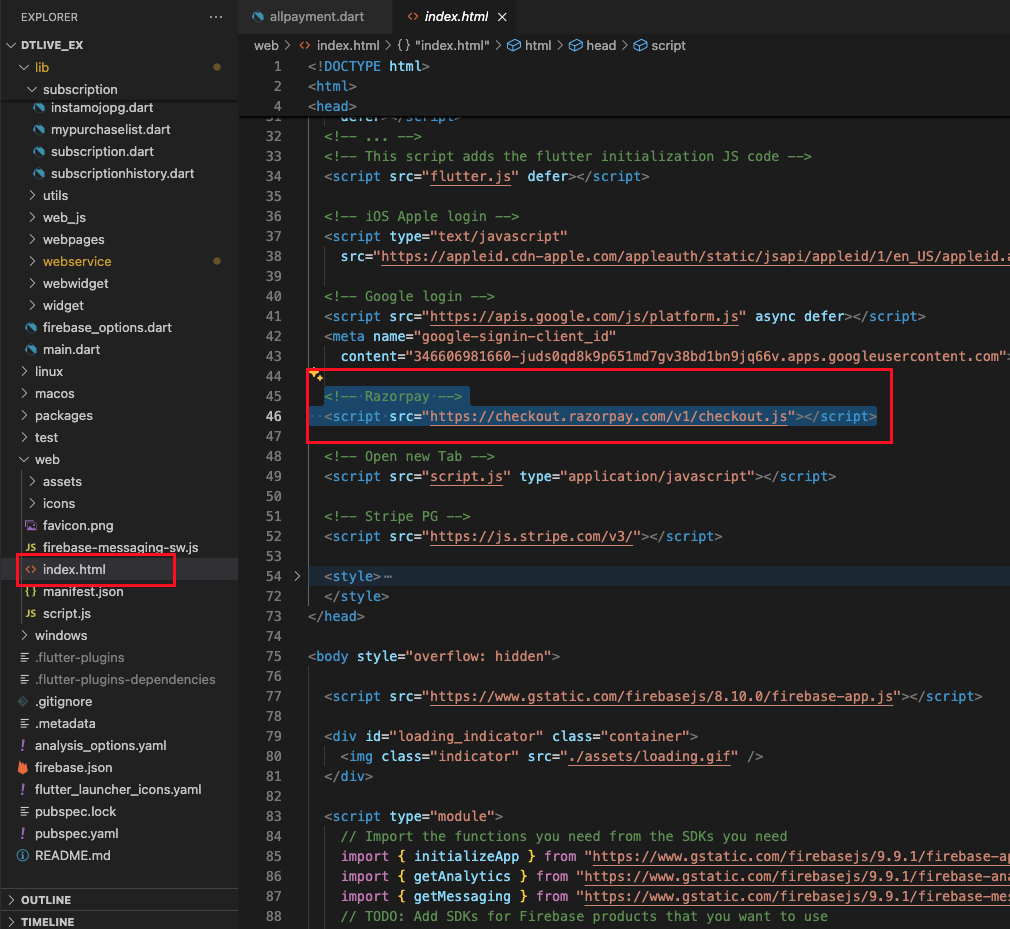Expand the assets folder
This screenshot has height=929, width=1010.
(32, 481)
